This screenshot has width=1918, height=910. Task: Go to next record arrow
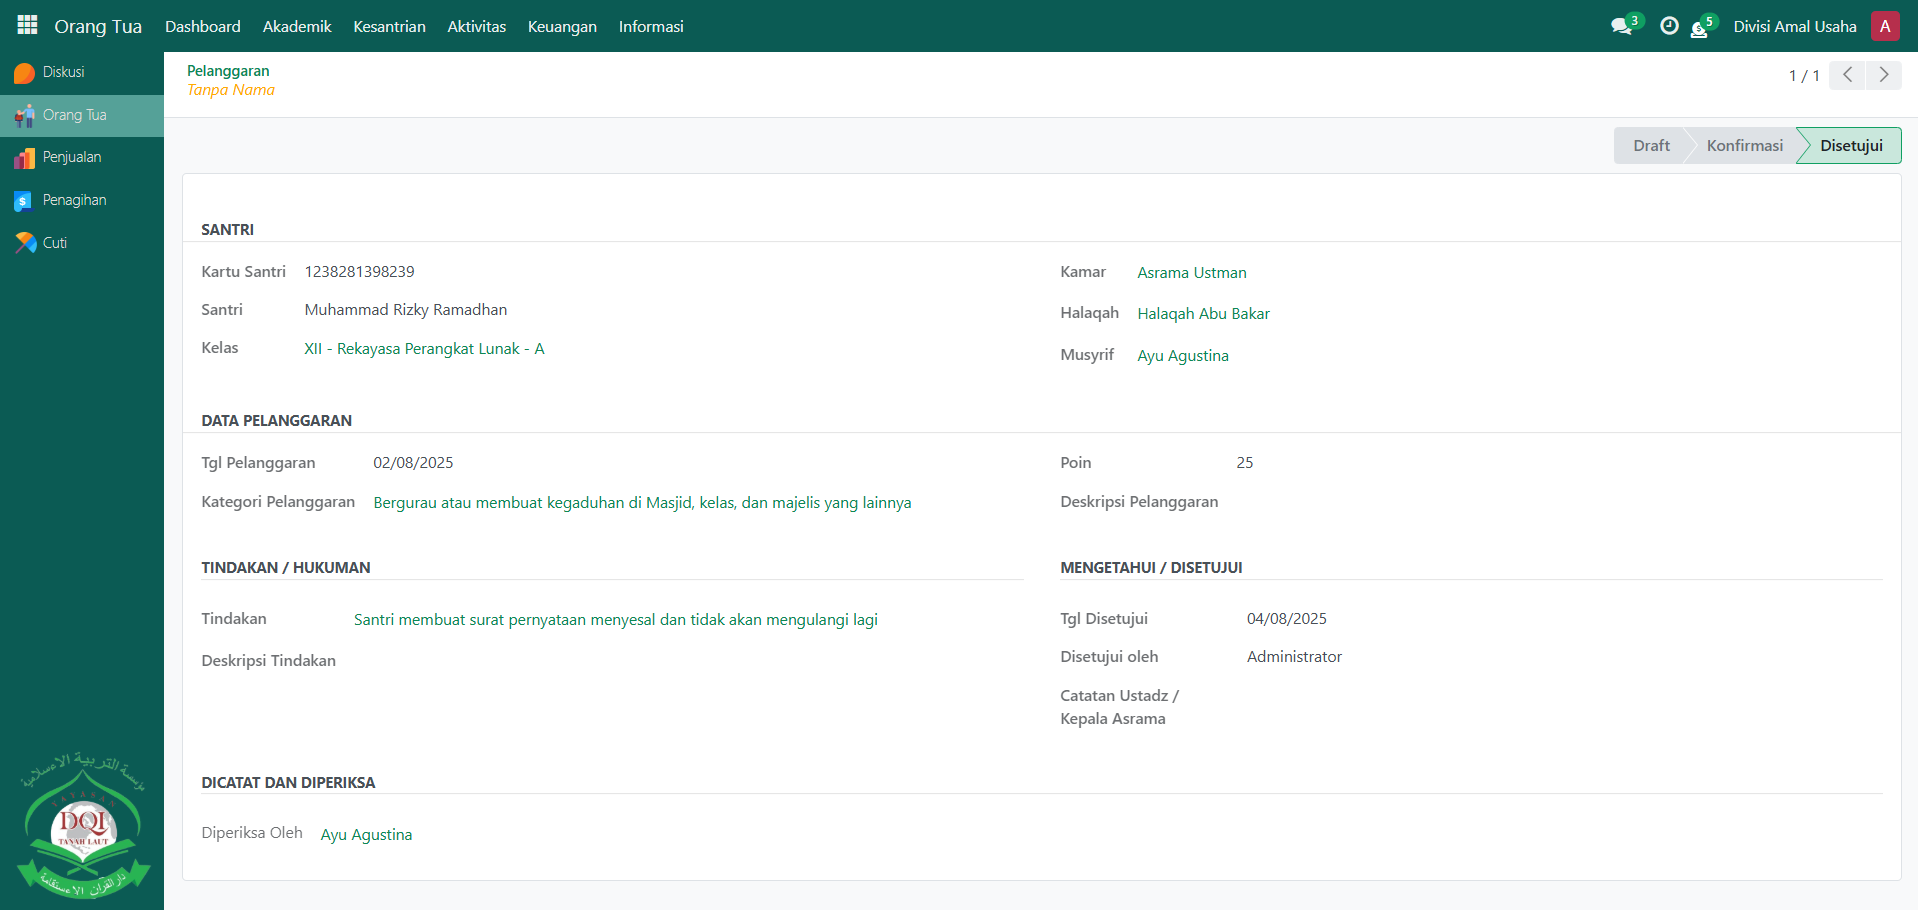click(x=1883, y=75)
